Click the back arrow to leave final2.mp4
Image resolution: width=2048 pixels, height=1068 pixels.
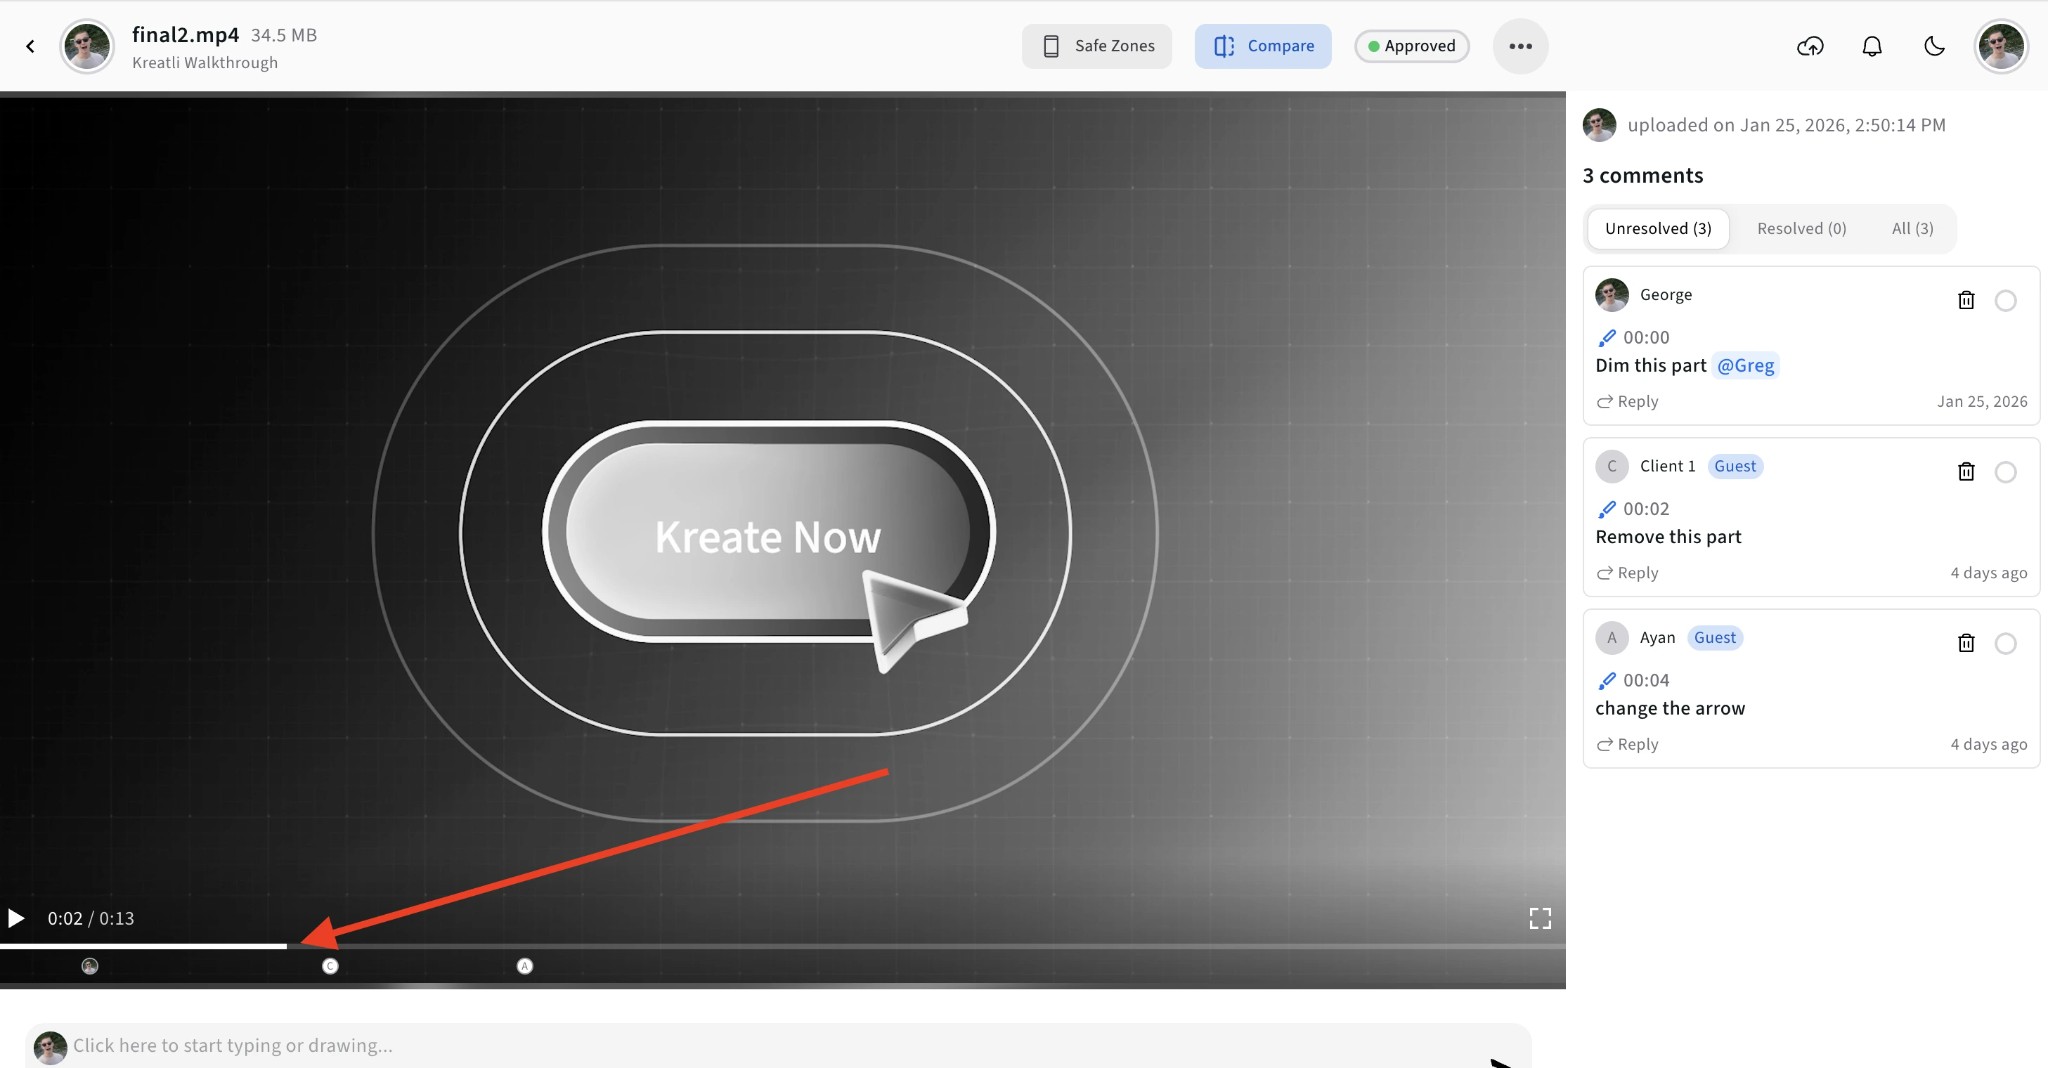point(30,46)
